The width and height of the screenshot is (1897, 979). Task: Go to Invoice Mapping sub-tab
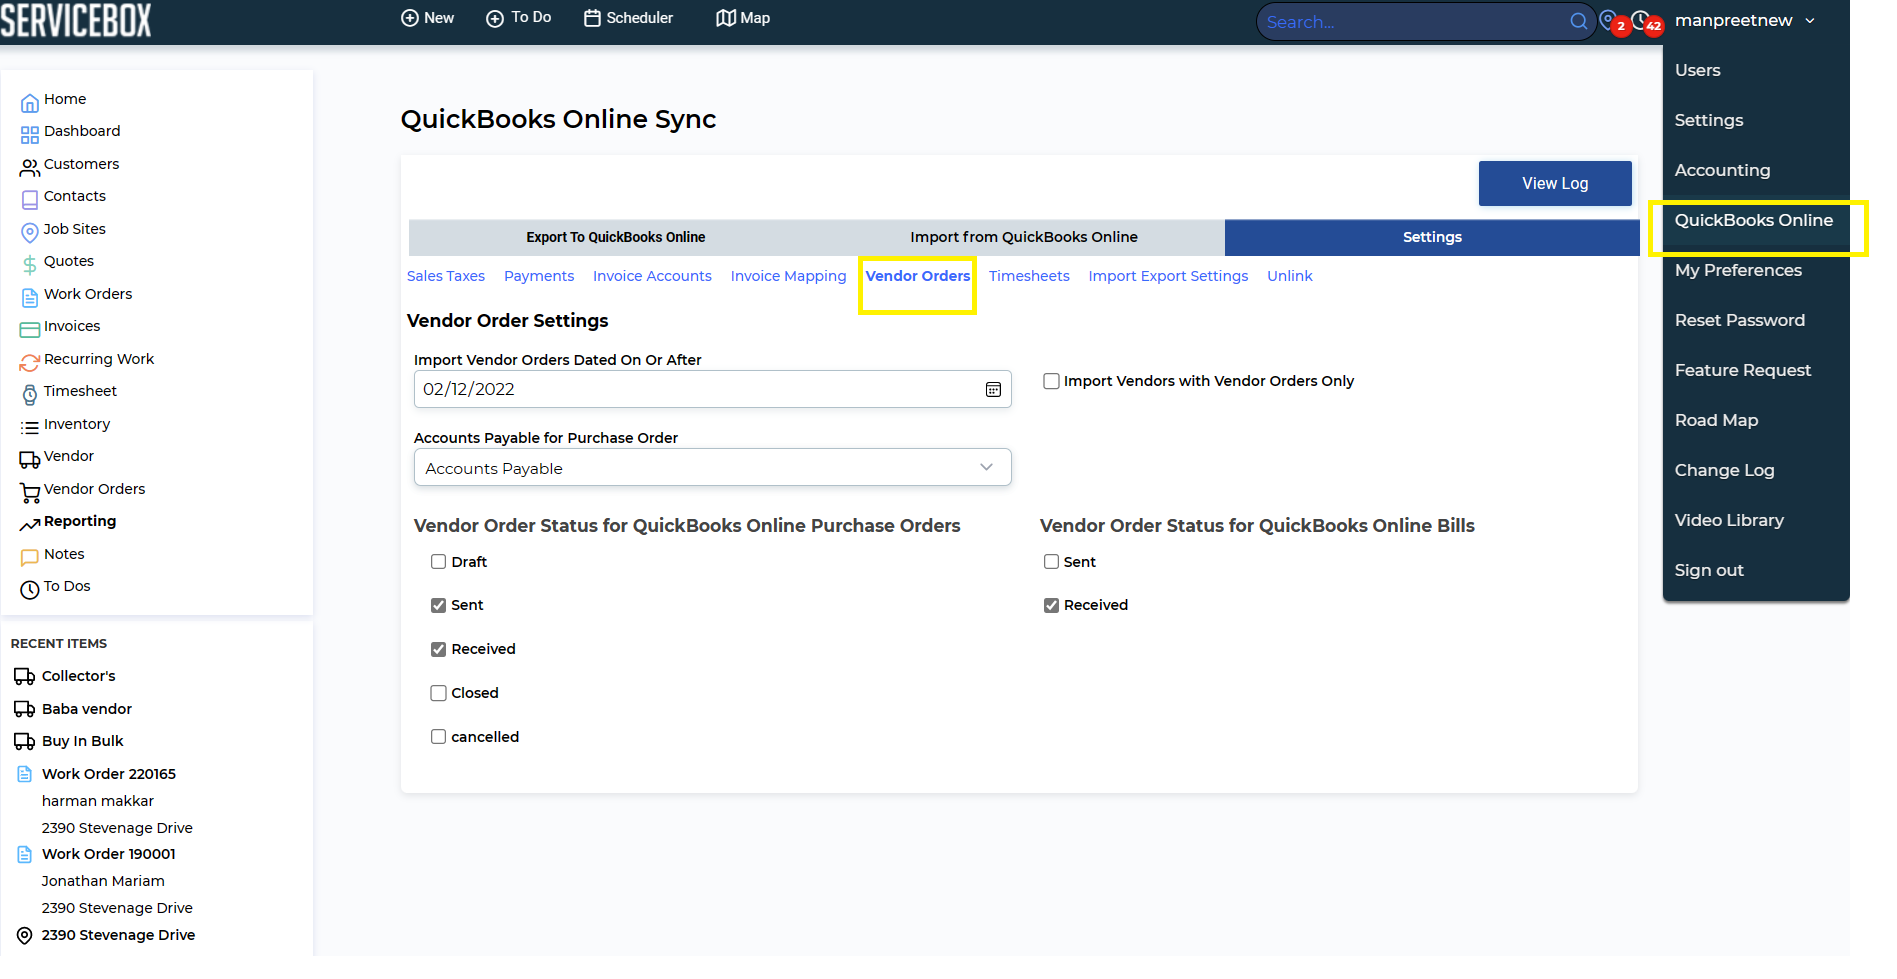coord(788,276)
